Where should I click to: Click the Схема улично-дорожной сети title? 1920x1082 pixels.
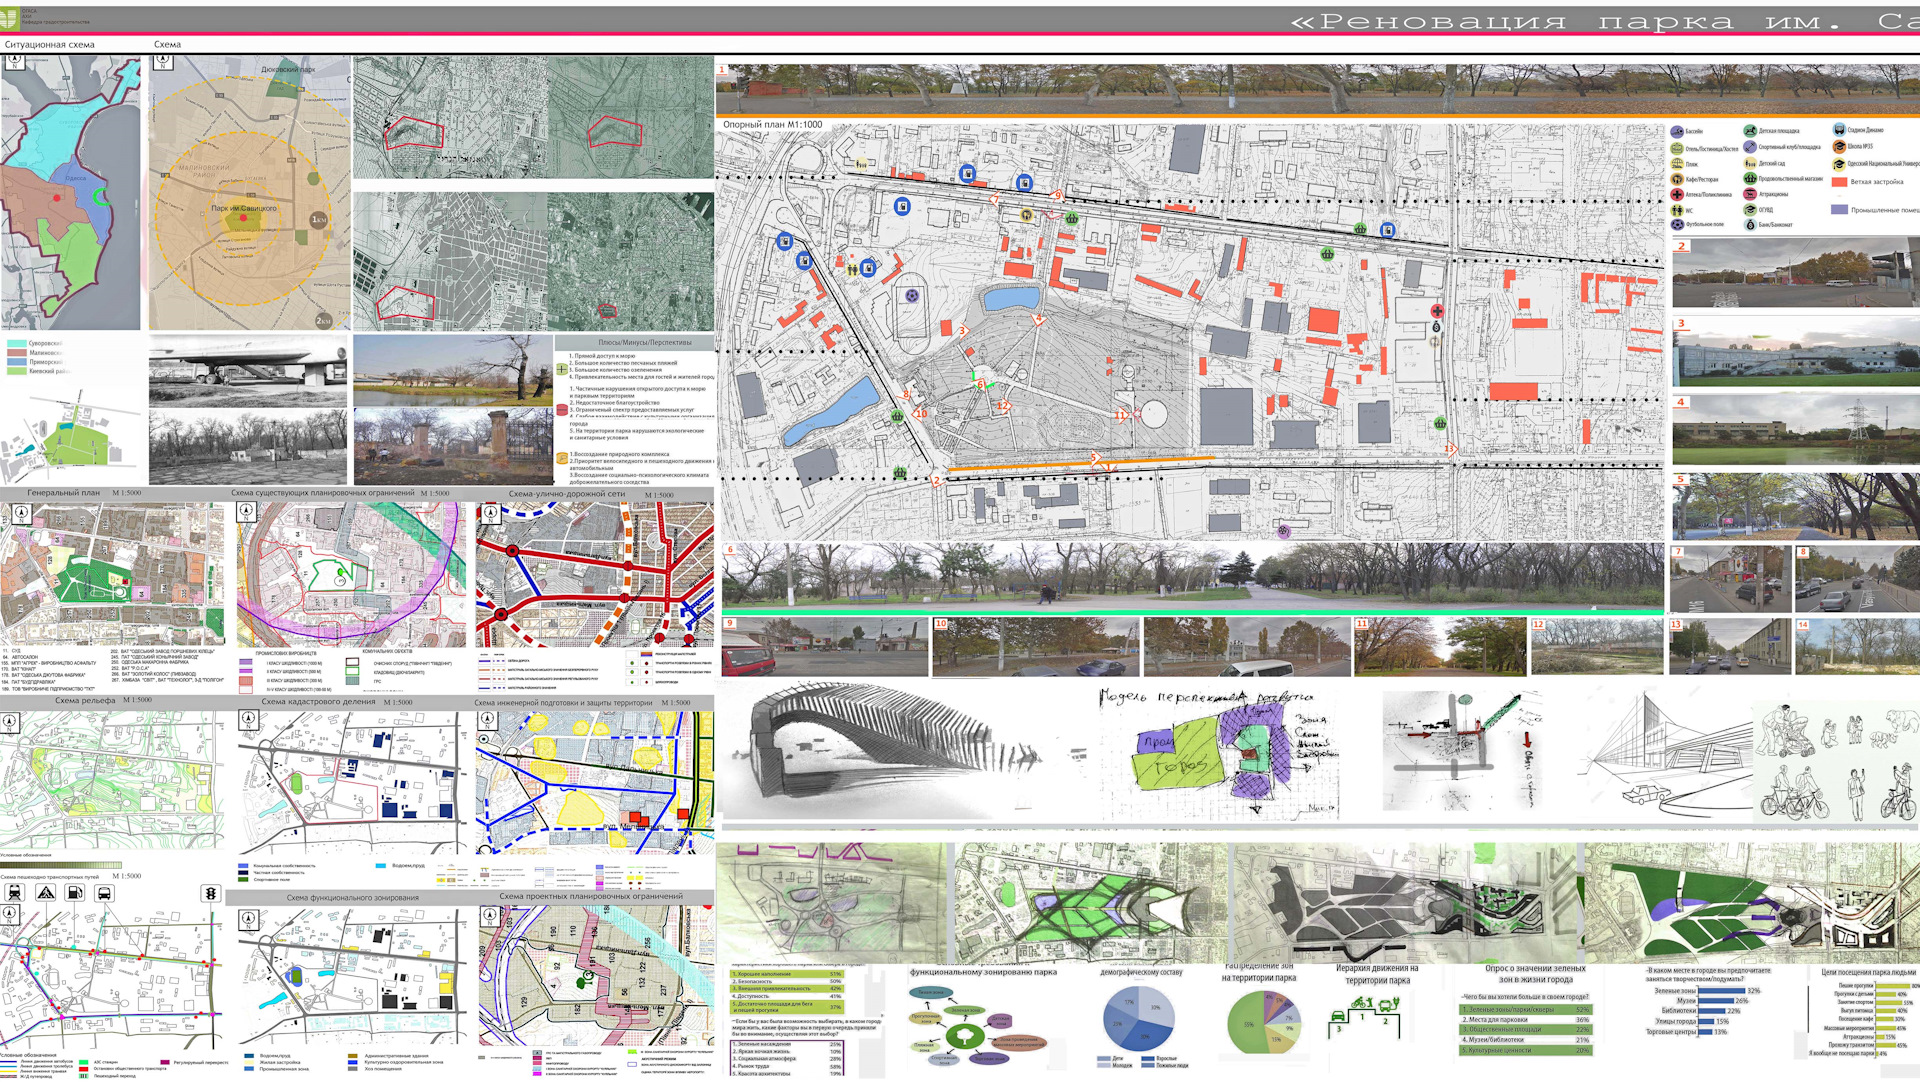pos(567,494)
